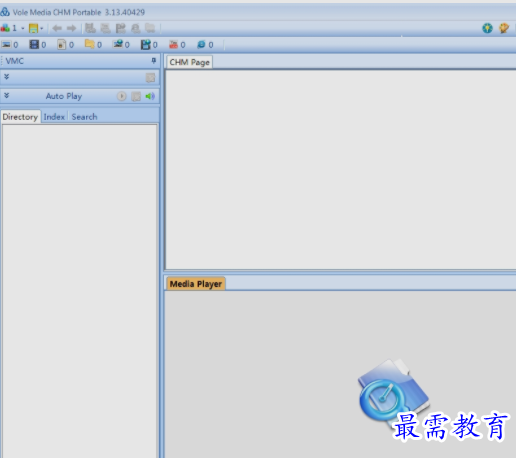Click the greyed-out printer toolbar icon
This screenshot has width=516, height=458.
(105, 28)
